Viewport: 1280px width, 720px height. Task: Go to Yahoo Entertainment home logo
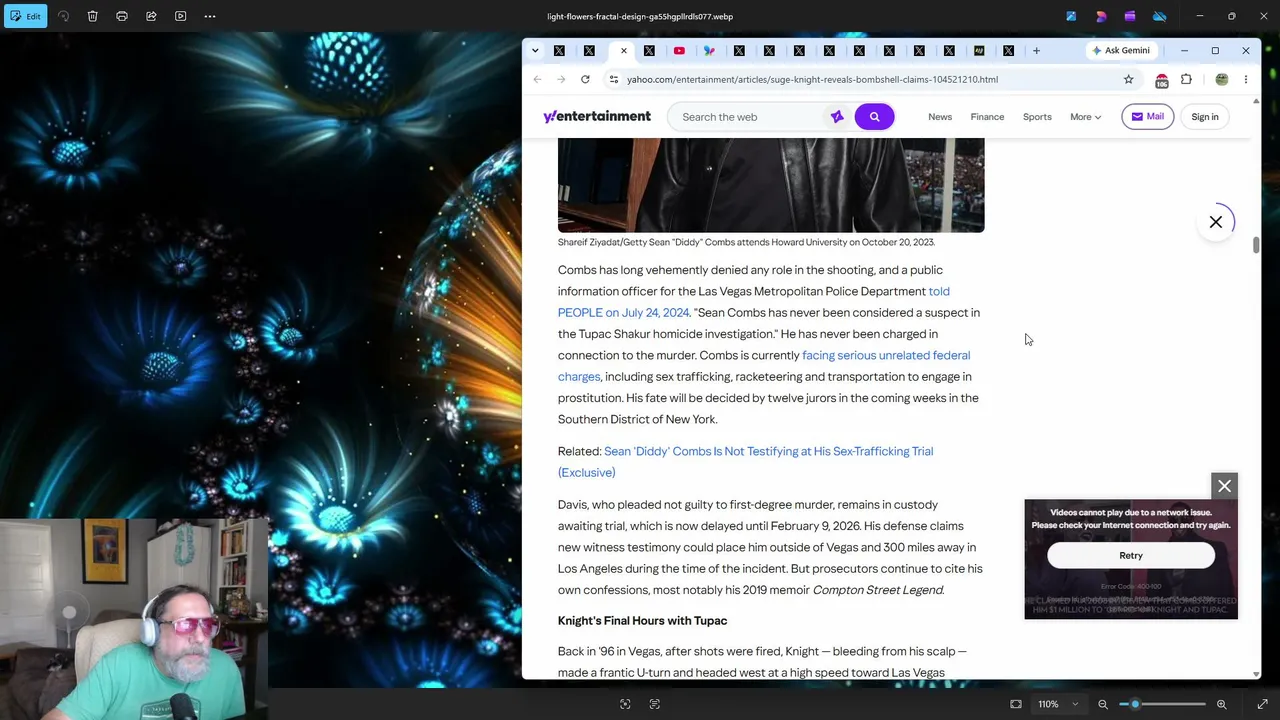click(597, 117)
